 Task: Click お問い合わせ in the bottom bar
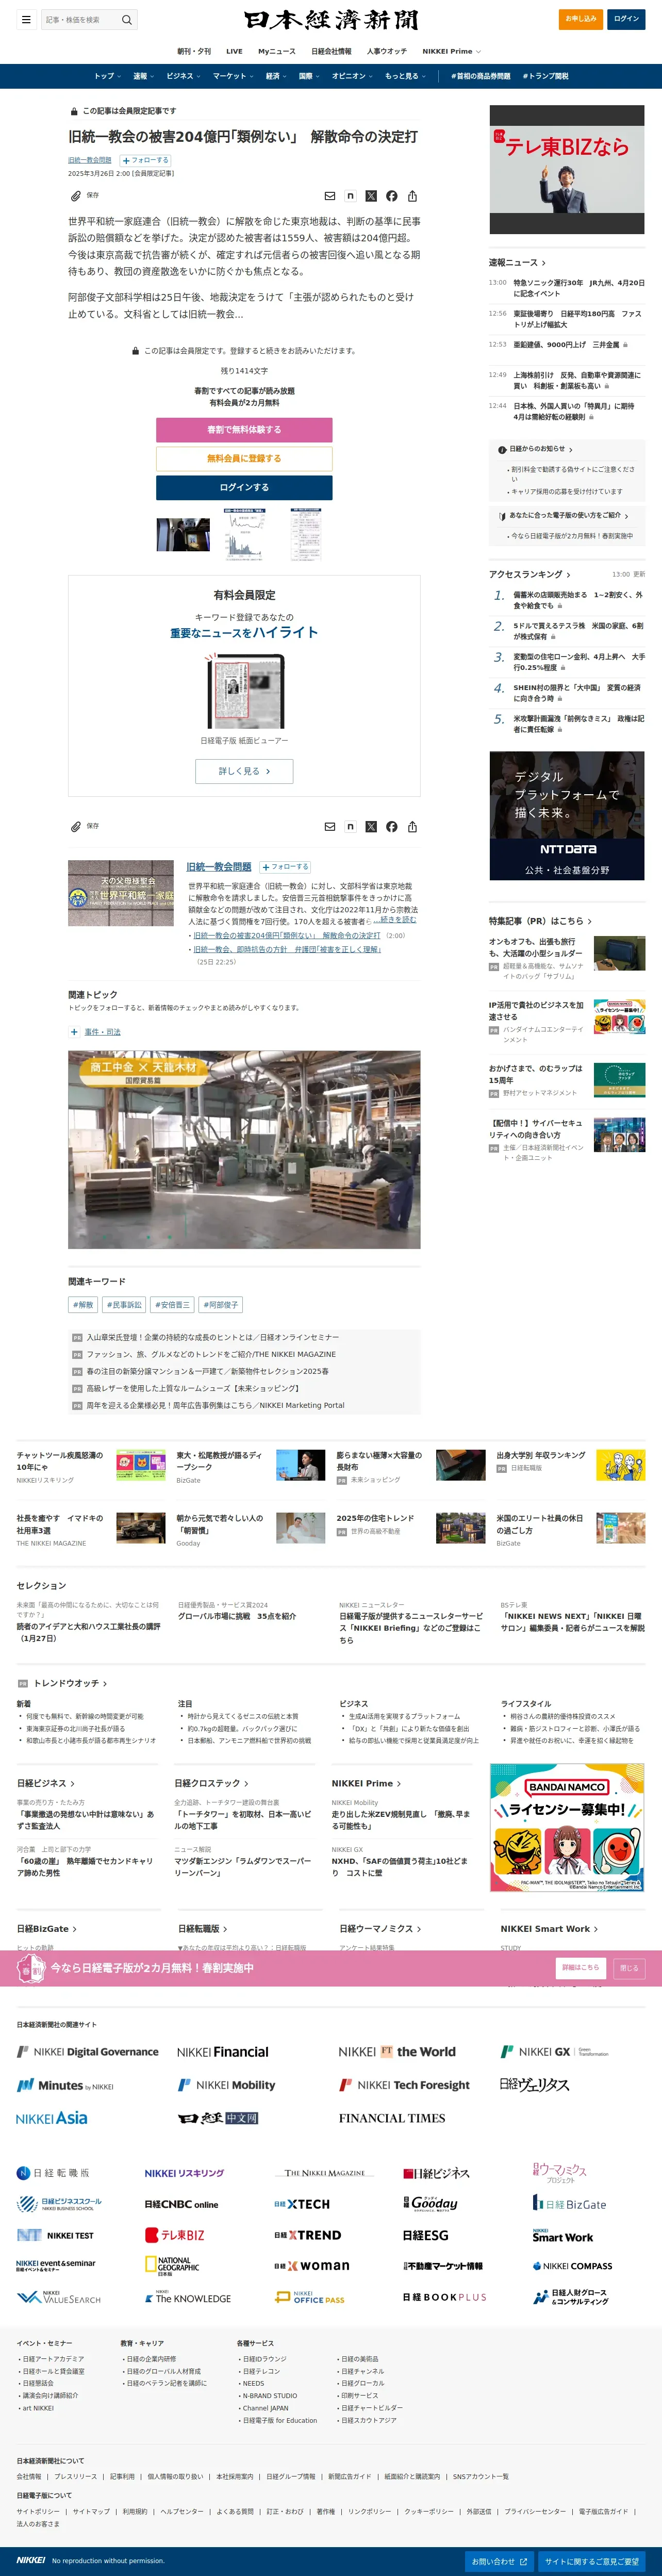(x=499, y=2562)
